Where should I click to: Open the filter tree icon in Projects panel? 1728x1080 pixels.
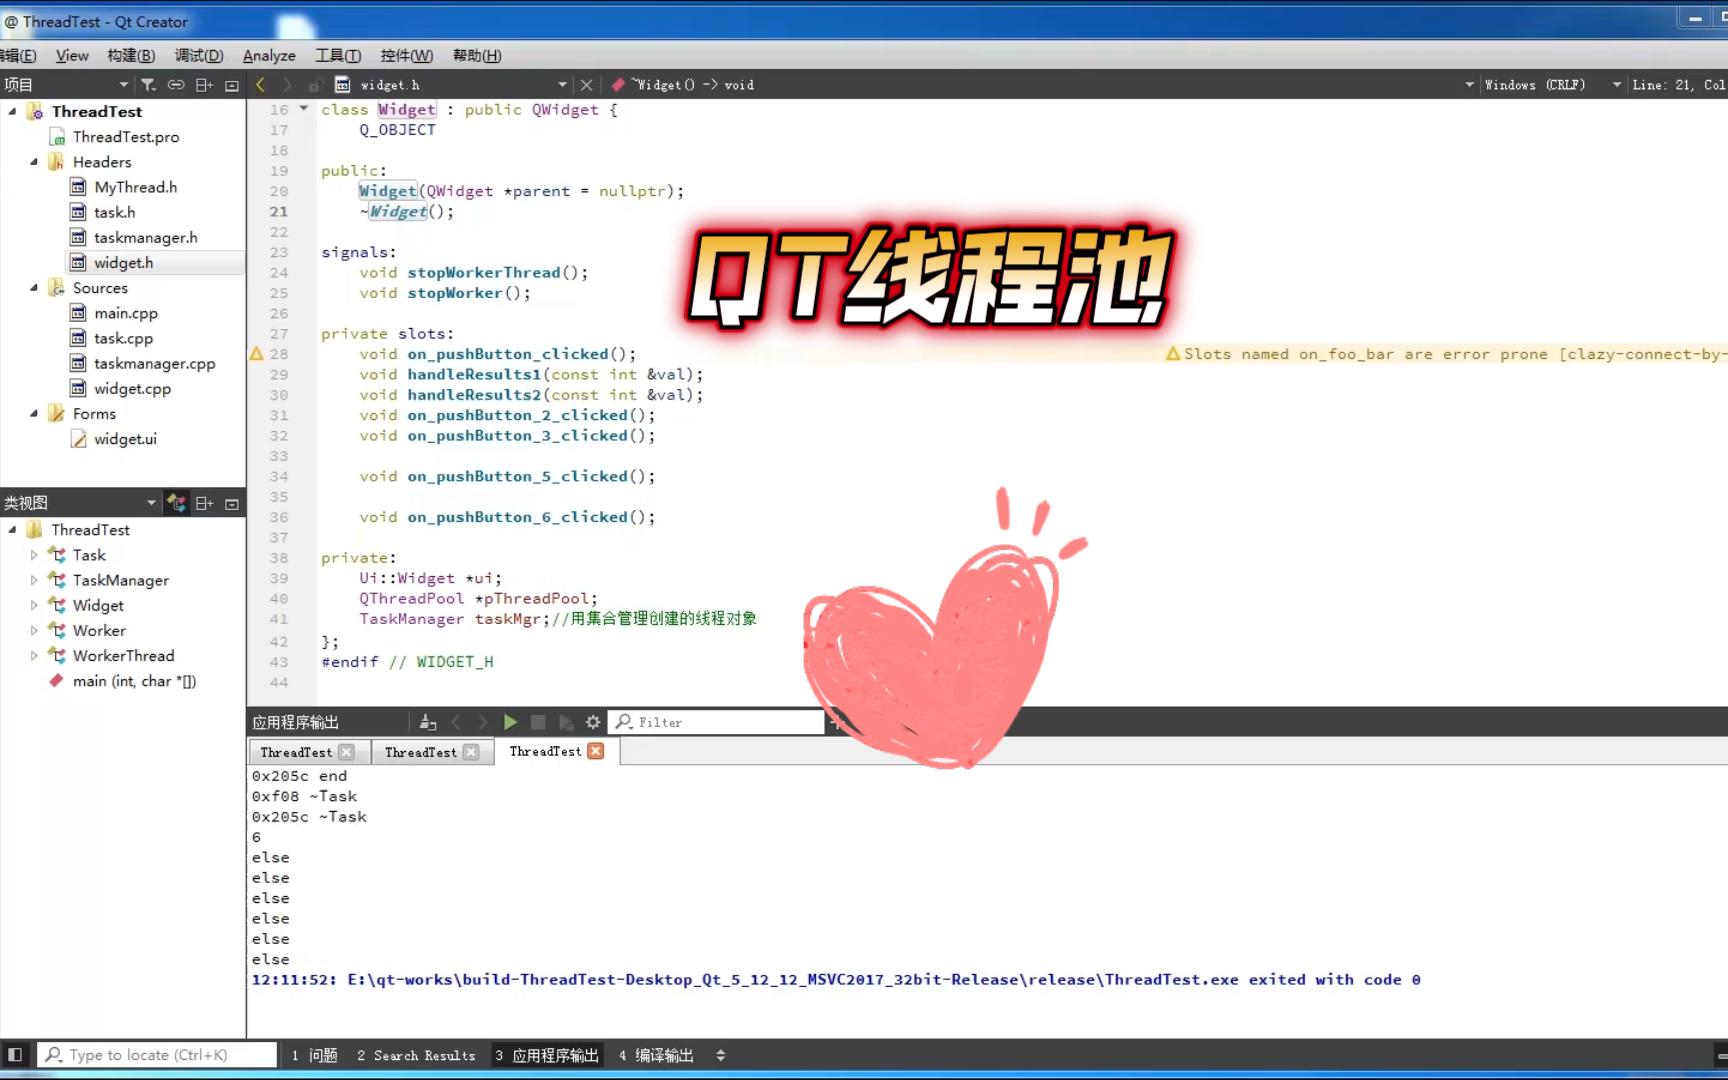tap(147, 84)
